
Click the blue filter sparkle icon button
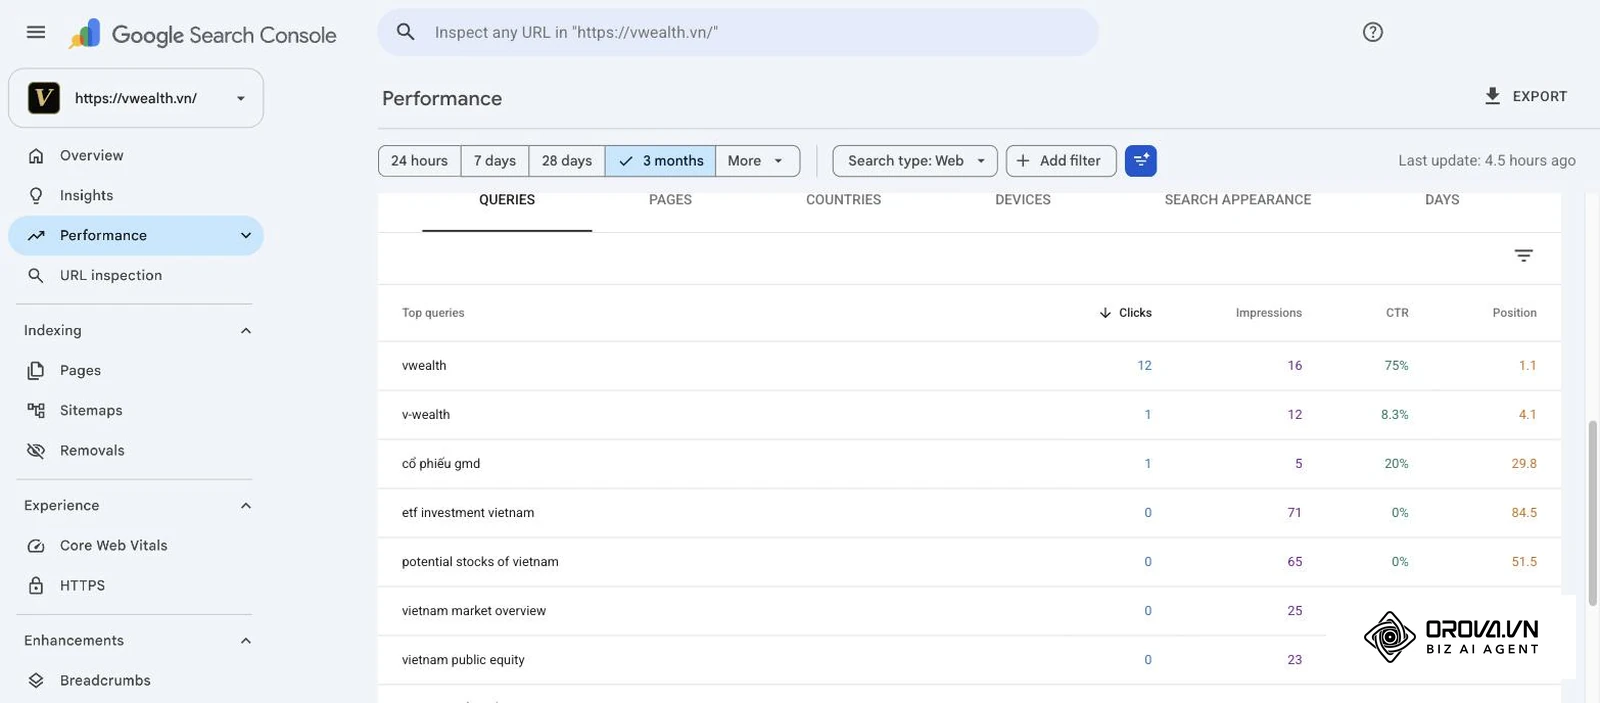pyautogui.click(x=1141, y=161)
